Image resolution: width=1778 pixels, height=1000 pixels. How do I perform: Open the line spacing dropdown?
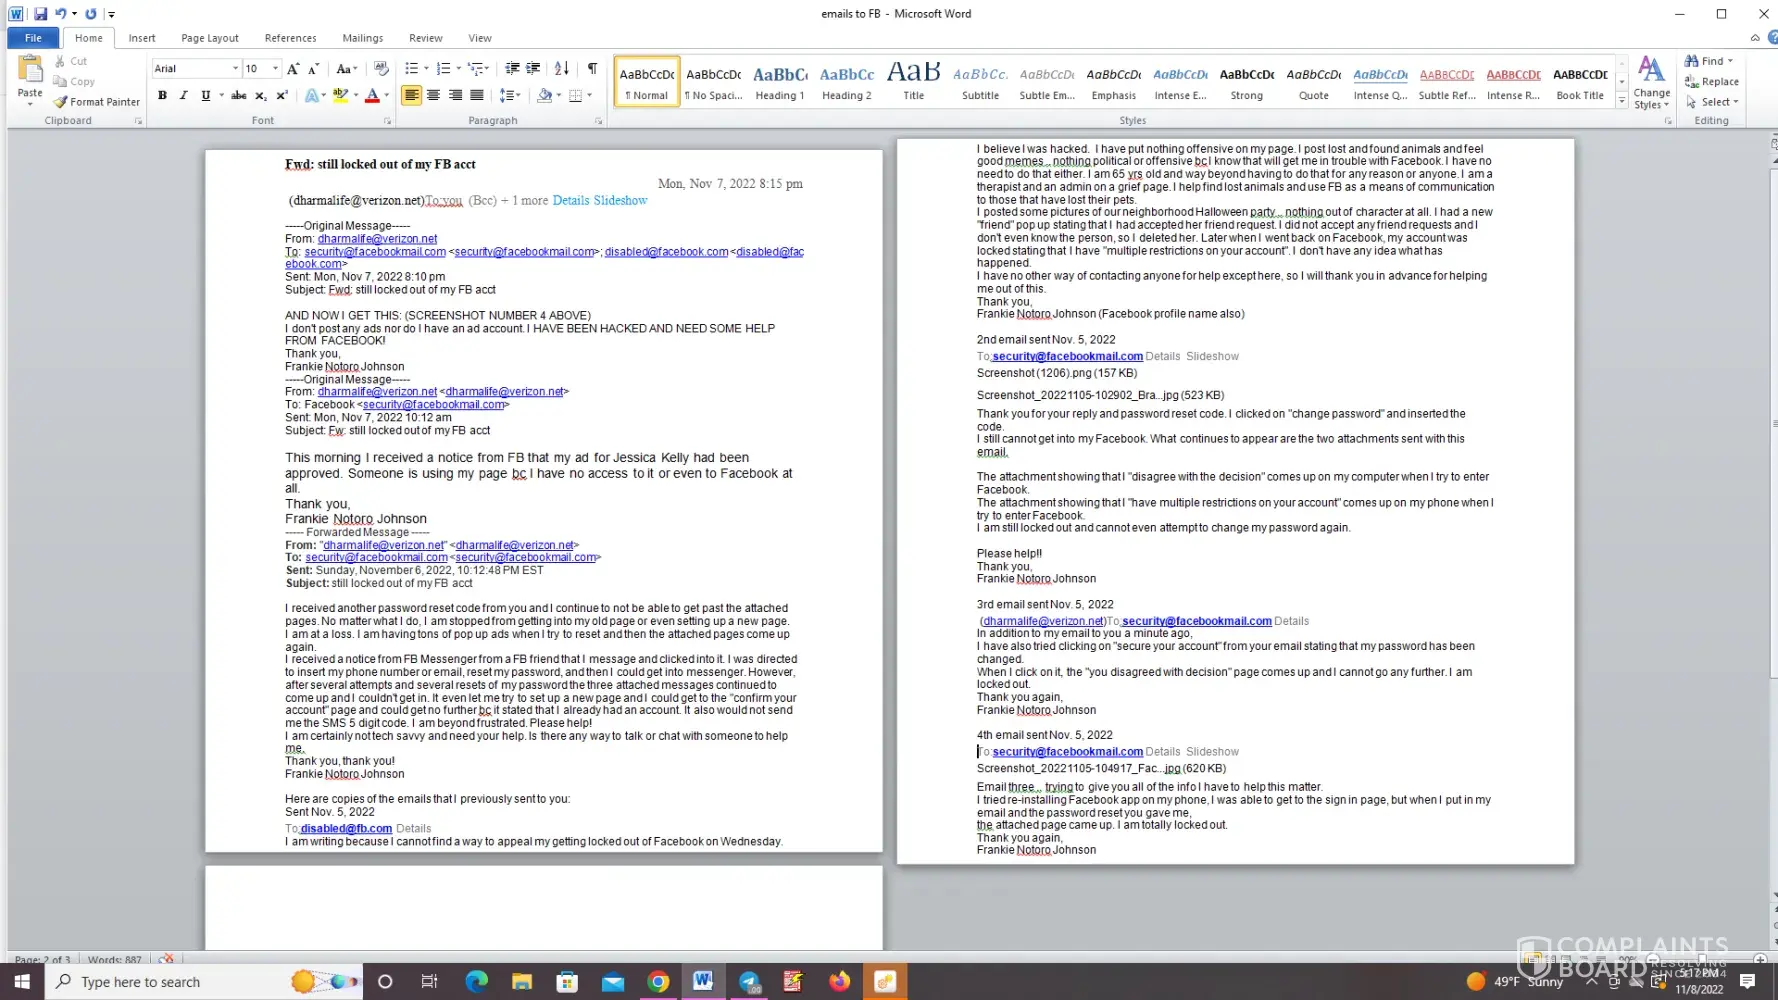pos(510,96)
